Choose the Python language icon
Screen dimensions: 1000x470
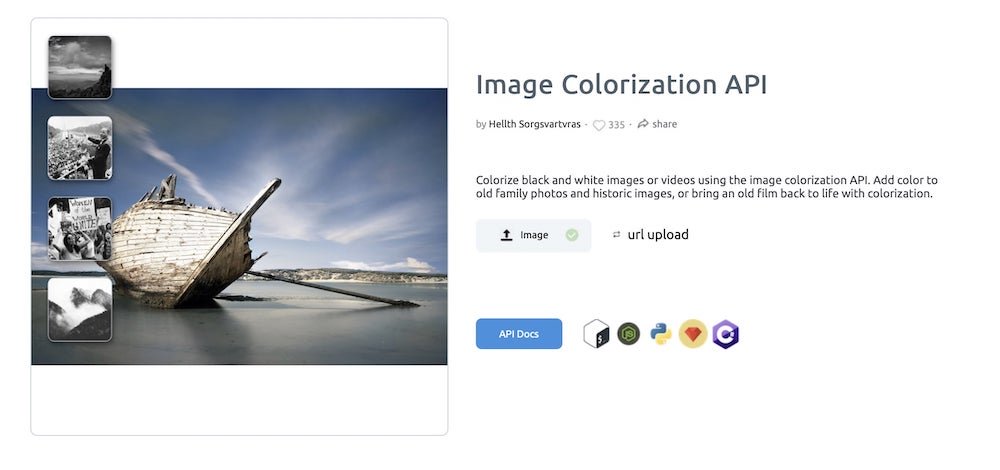(x=661, y=334)
